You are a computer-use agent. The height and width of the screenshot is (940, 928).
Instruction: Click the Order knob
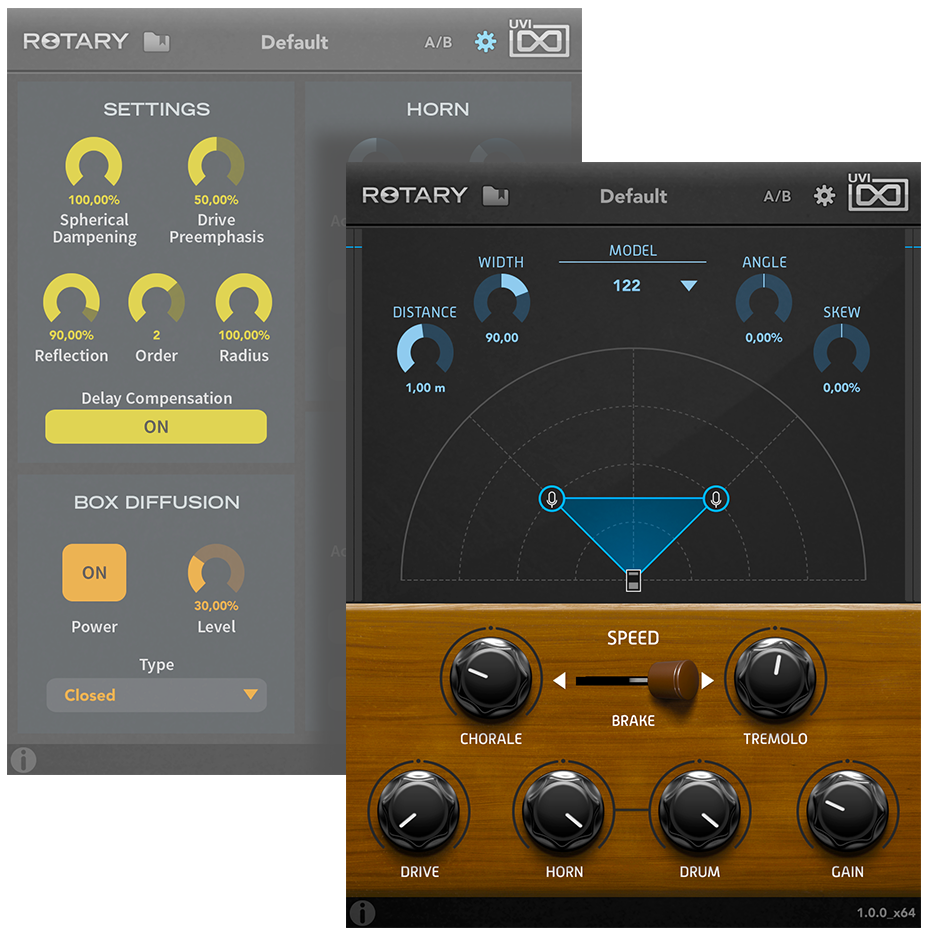tap(156, 300)
